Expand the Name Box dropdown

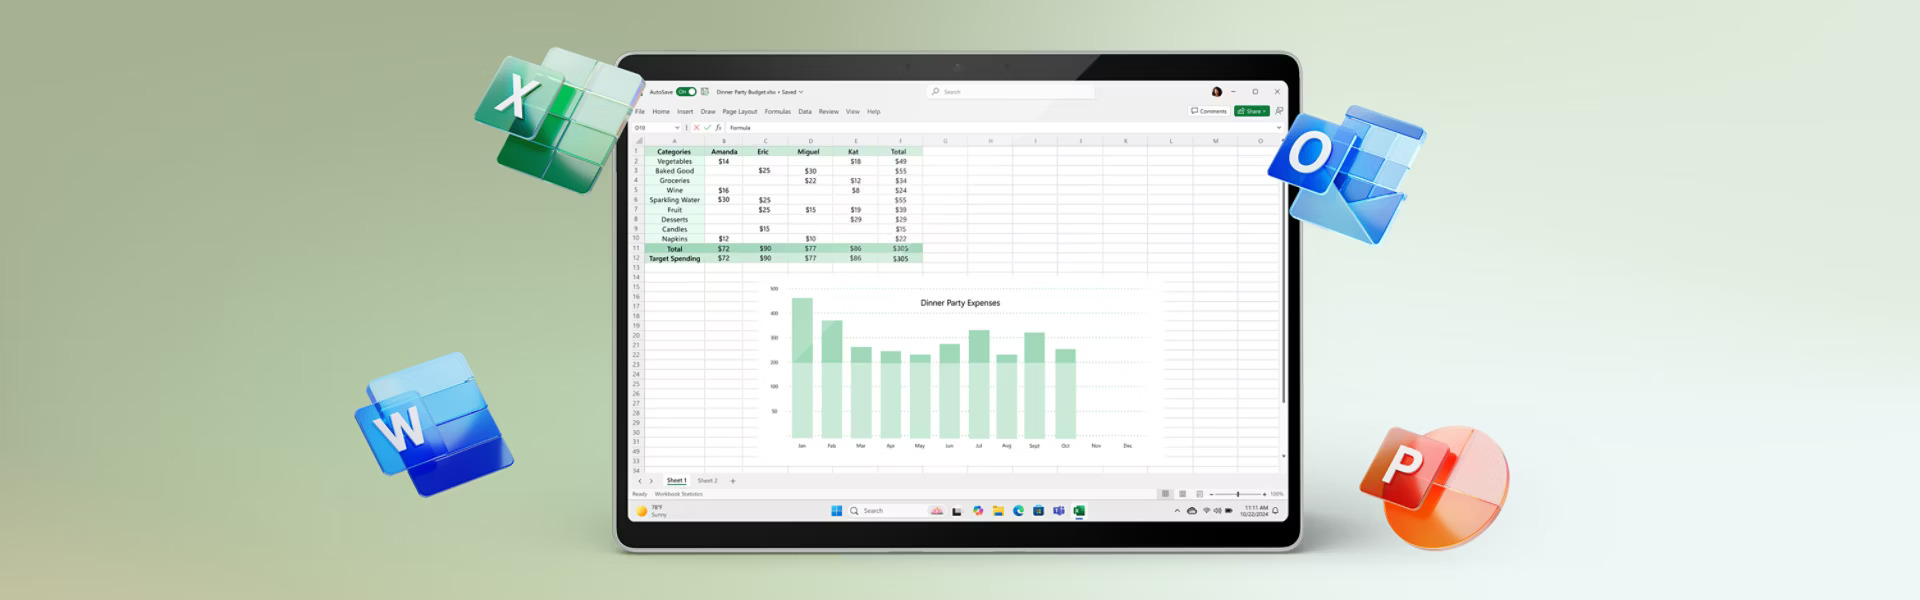[x=677, y=128]
